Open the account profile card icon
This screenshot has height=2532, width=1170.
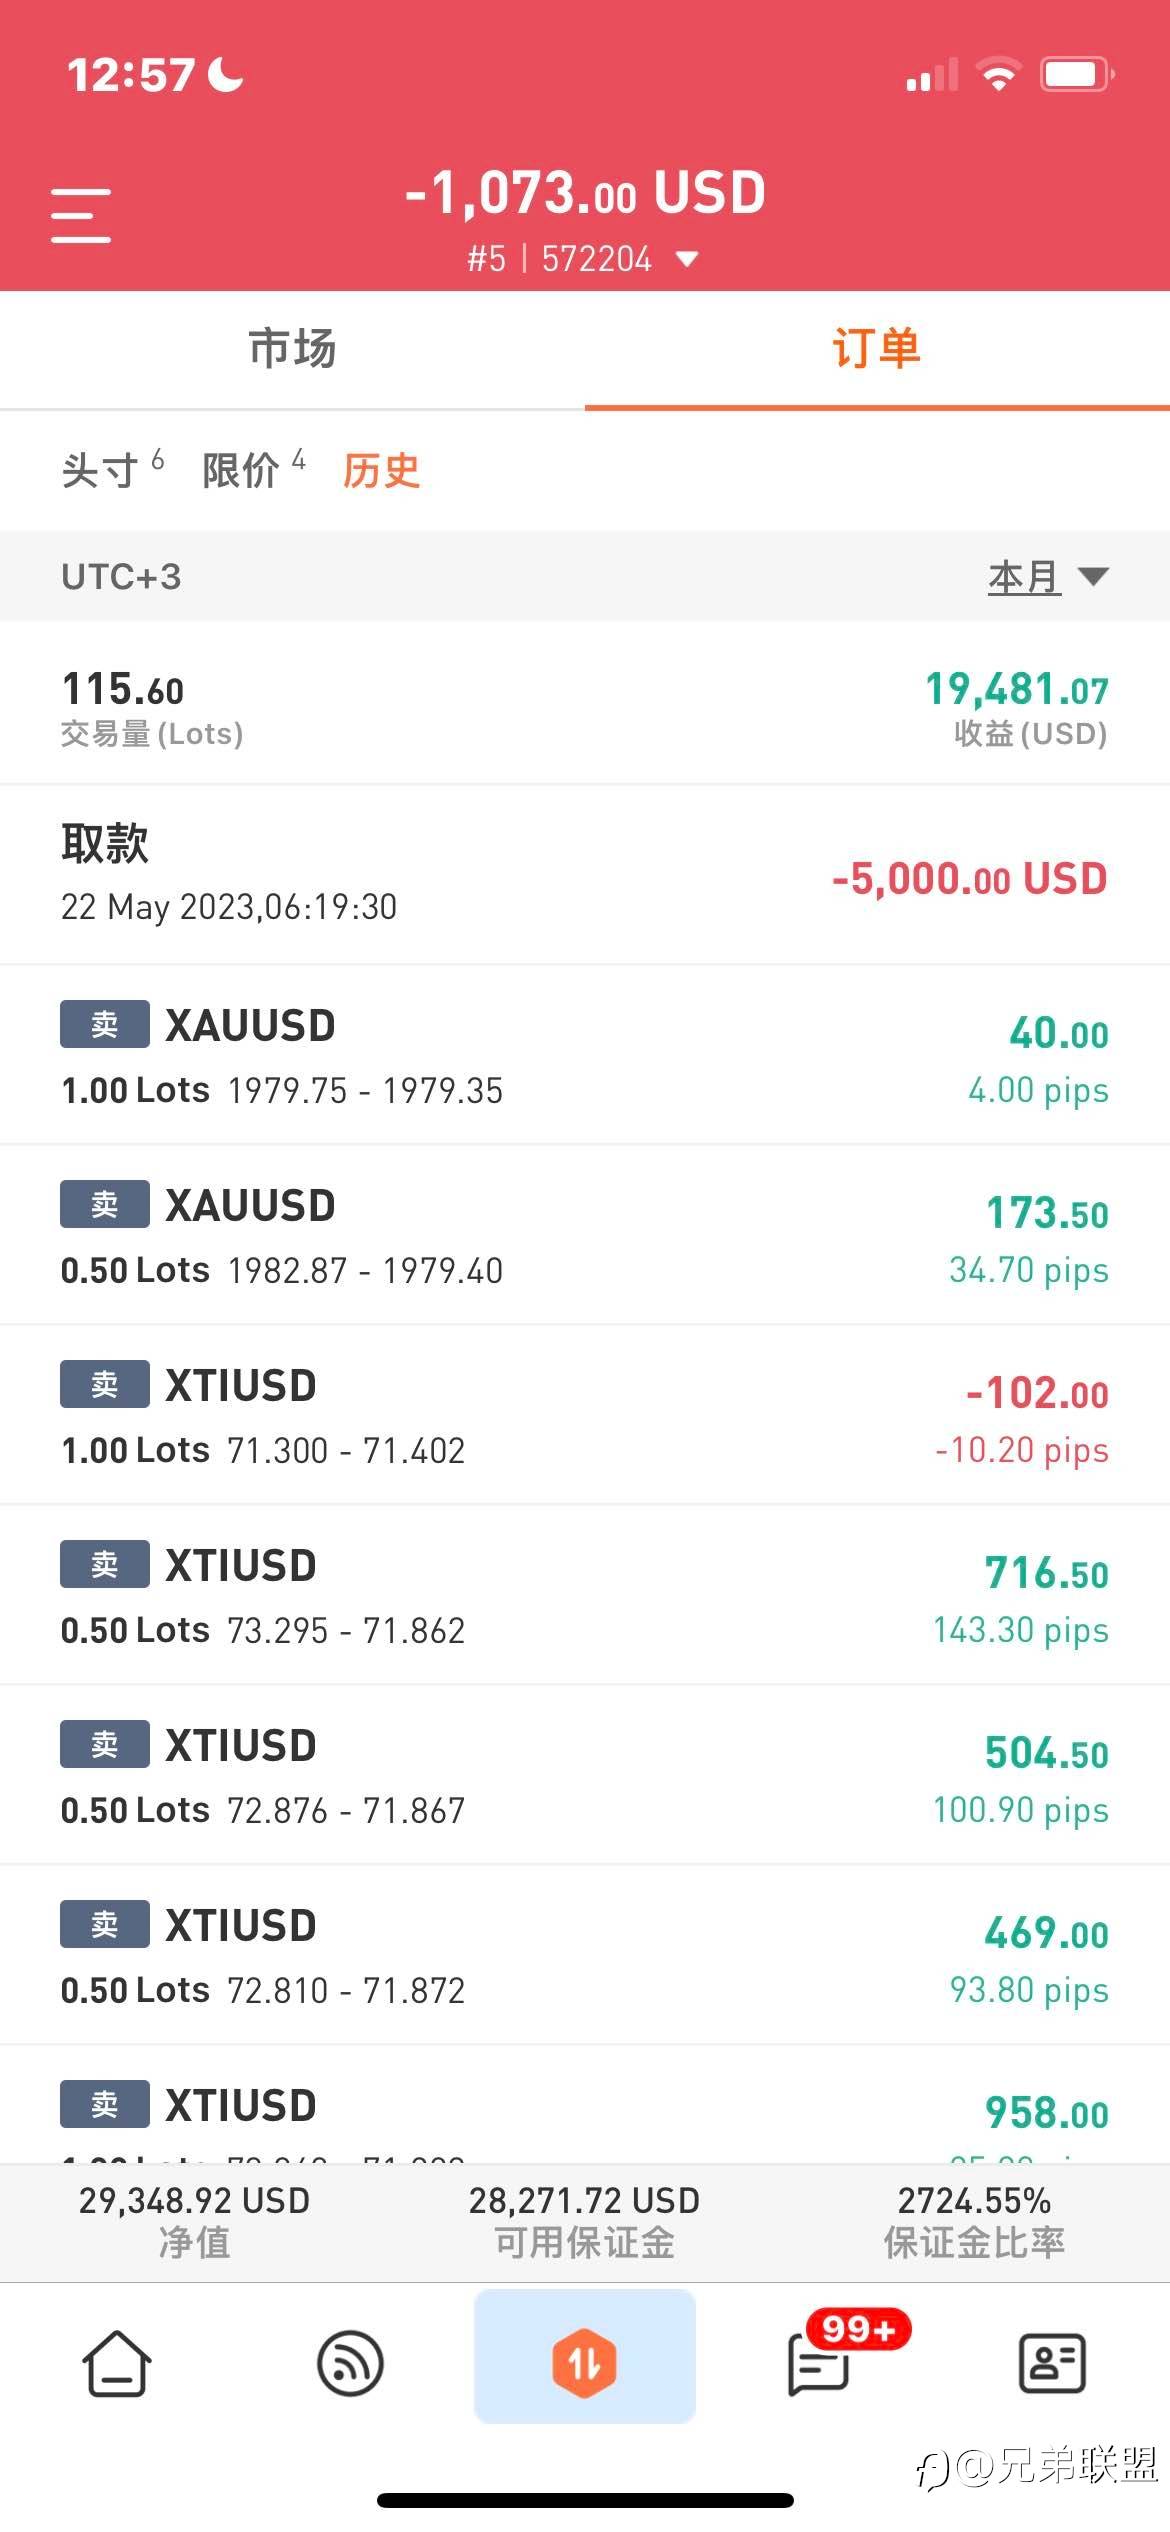pyautogui.click(x=1052, y=2364)
